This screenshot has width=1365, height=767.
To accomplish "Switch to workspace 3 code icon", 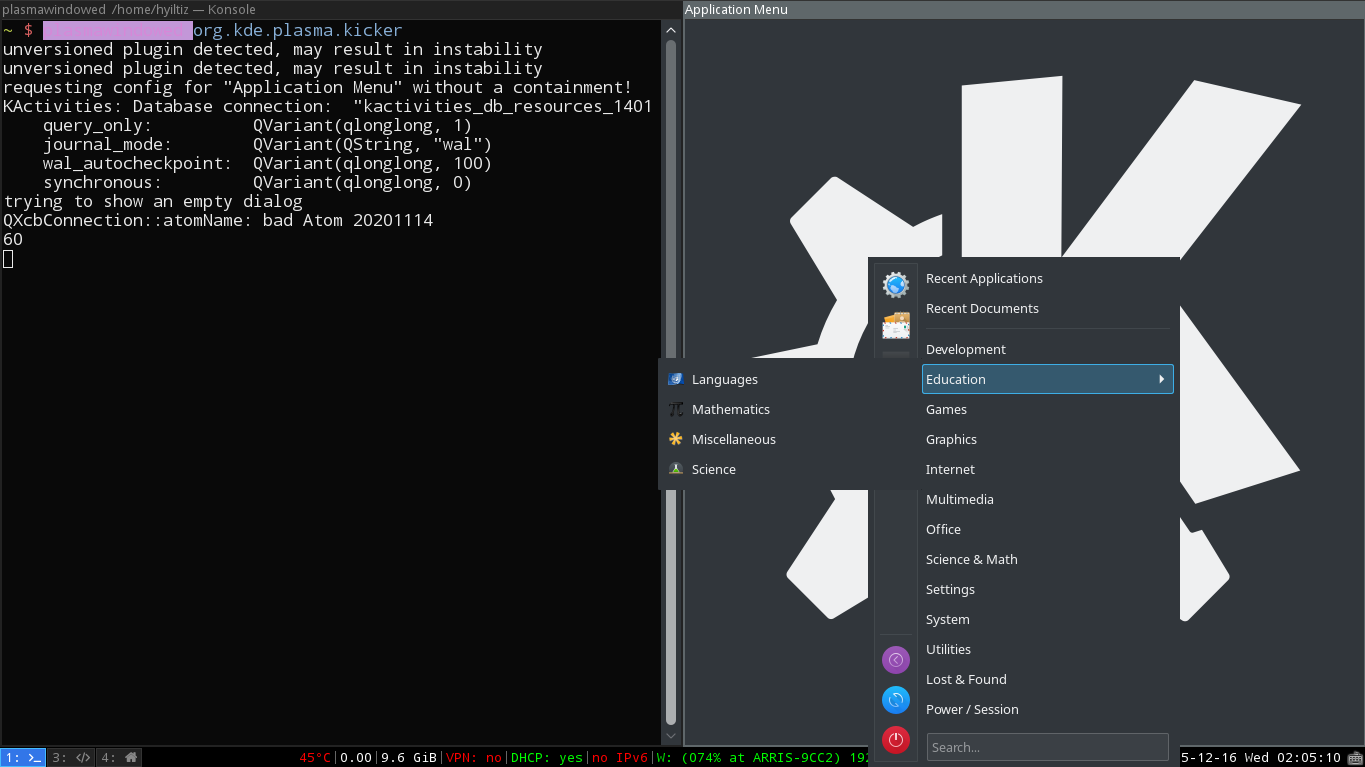I will tap(72, 758).
